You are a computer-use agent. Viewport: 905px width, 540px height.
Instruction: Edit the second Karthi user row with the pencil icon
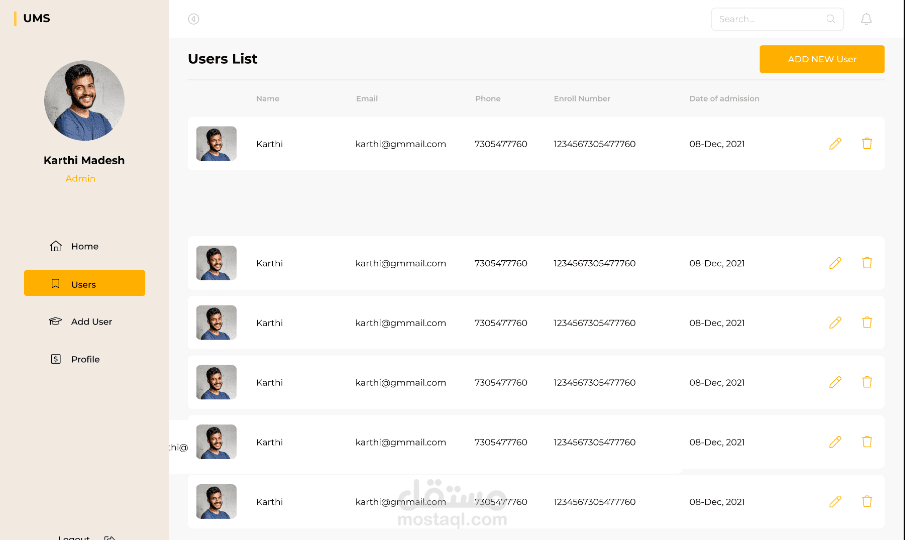pos(835,263)
